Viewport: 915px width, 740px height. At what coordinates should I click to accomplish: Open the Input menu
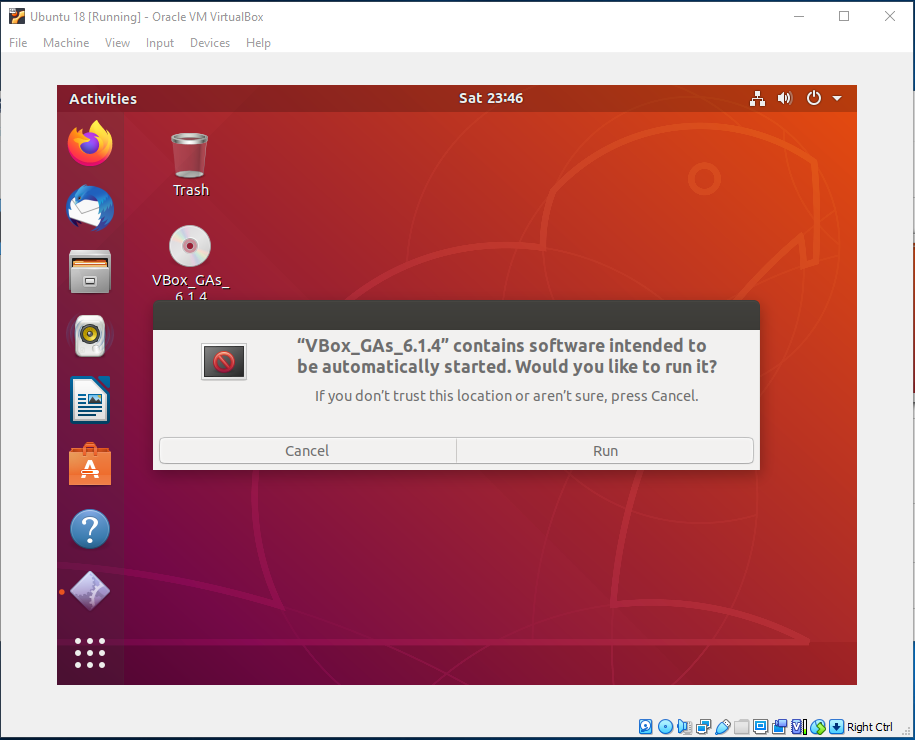pos(160,43)
